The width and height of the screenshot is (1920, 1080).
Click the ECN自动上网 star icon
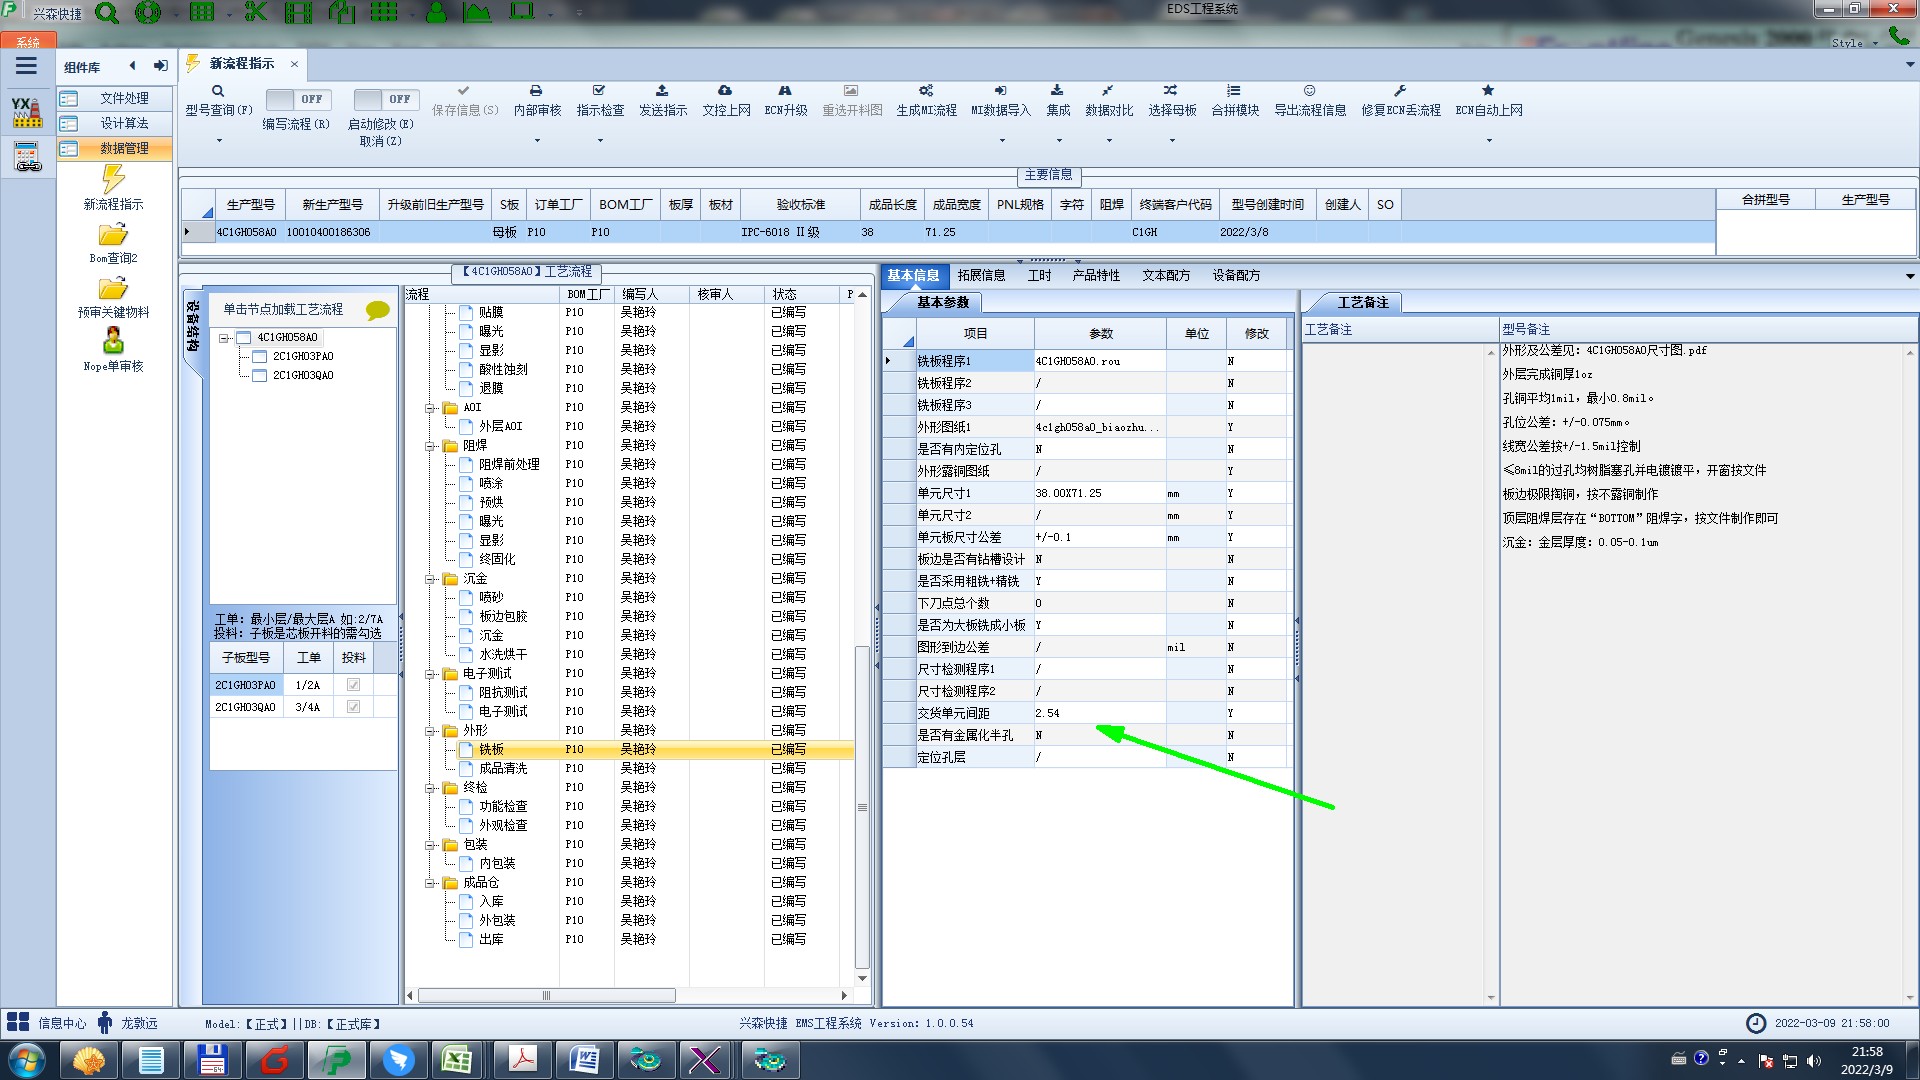coord(1488,91)
